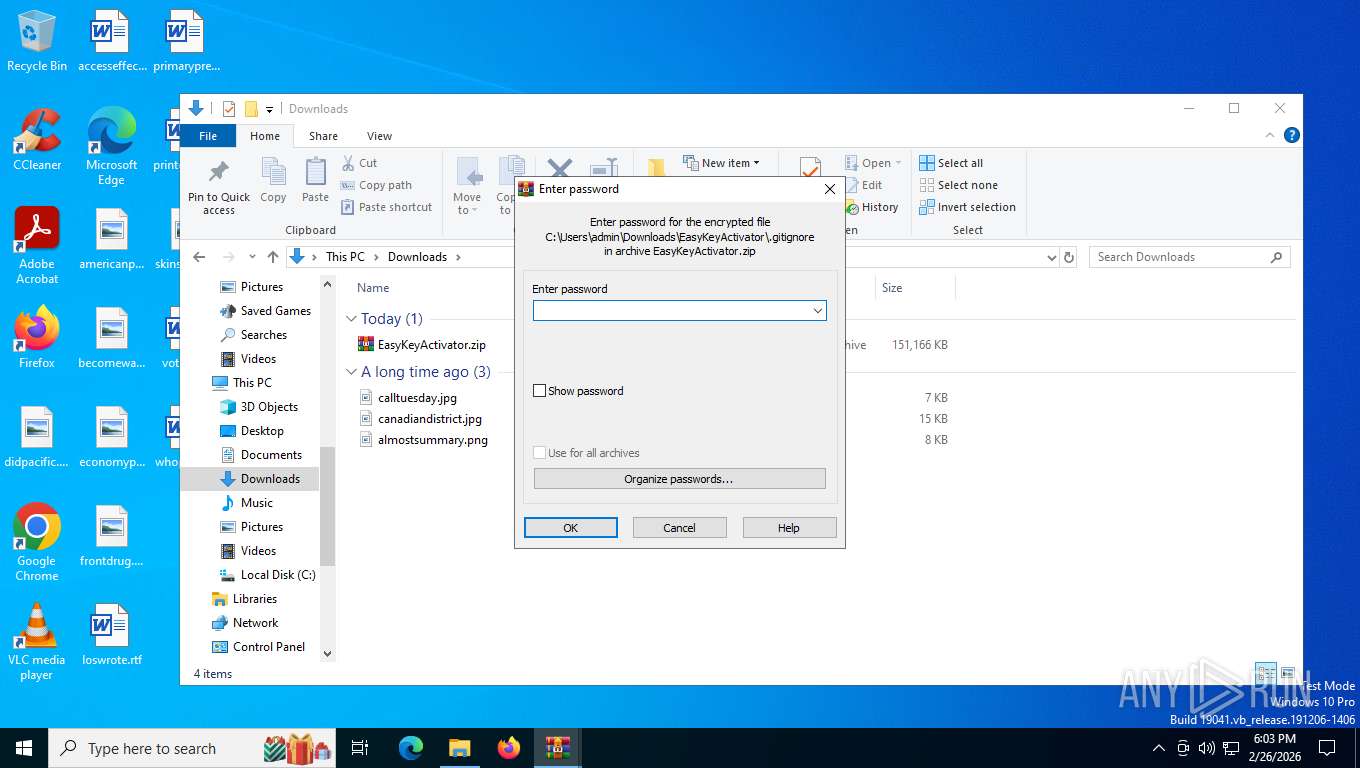Screen dimensions: 1360x768
Task: Click the Organize passwords button
Action: coord(679,479)
